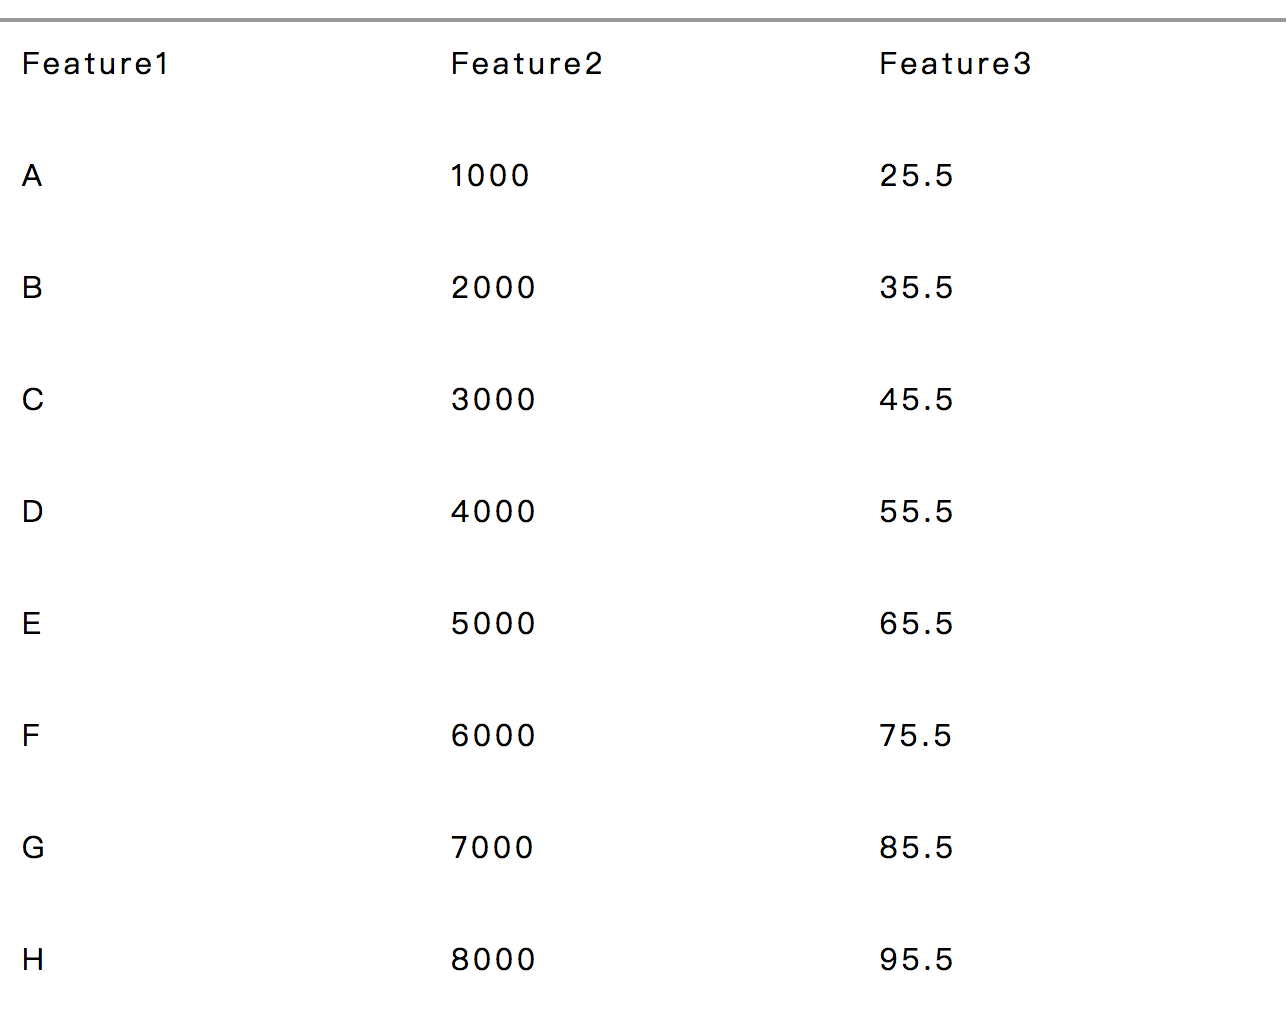
Task: Select the 75.5 value cell
Action: [916, 736]
